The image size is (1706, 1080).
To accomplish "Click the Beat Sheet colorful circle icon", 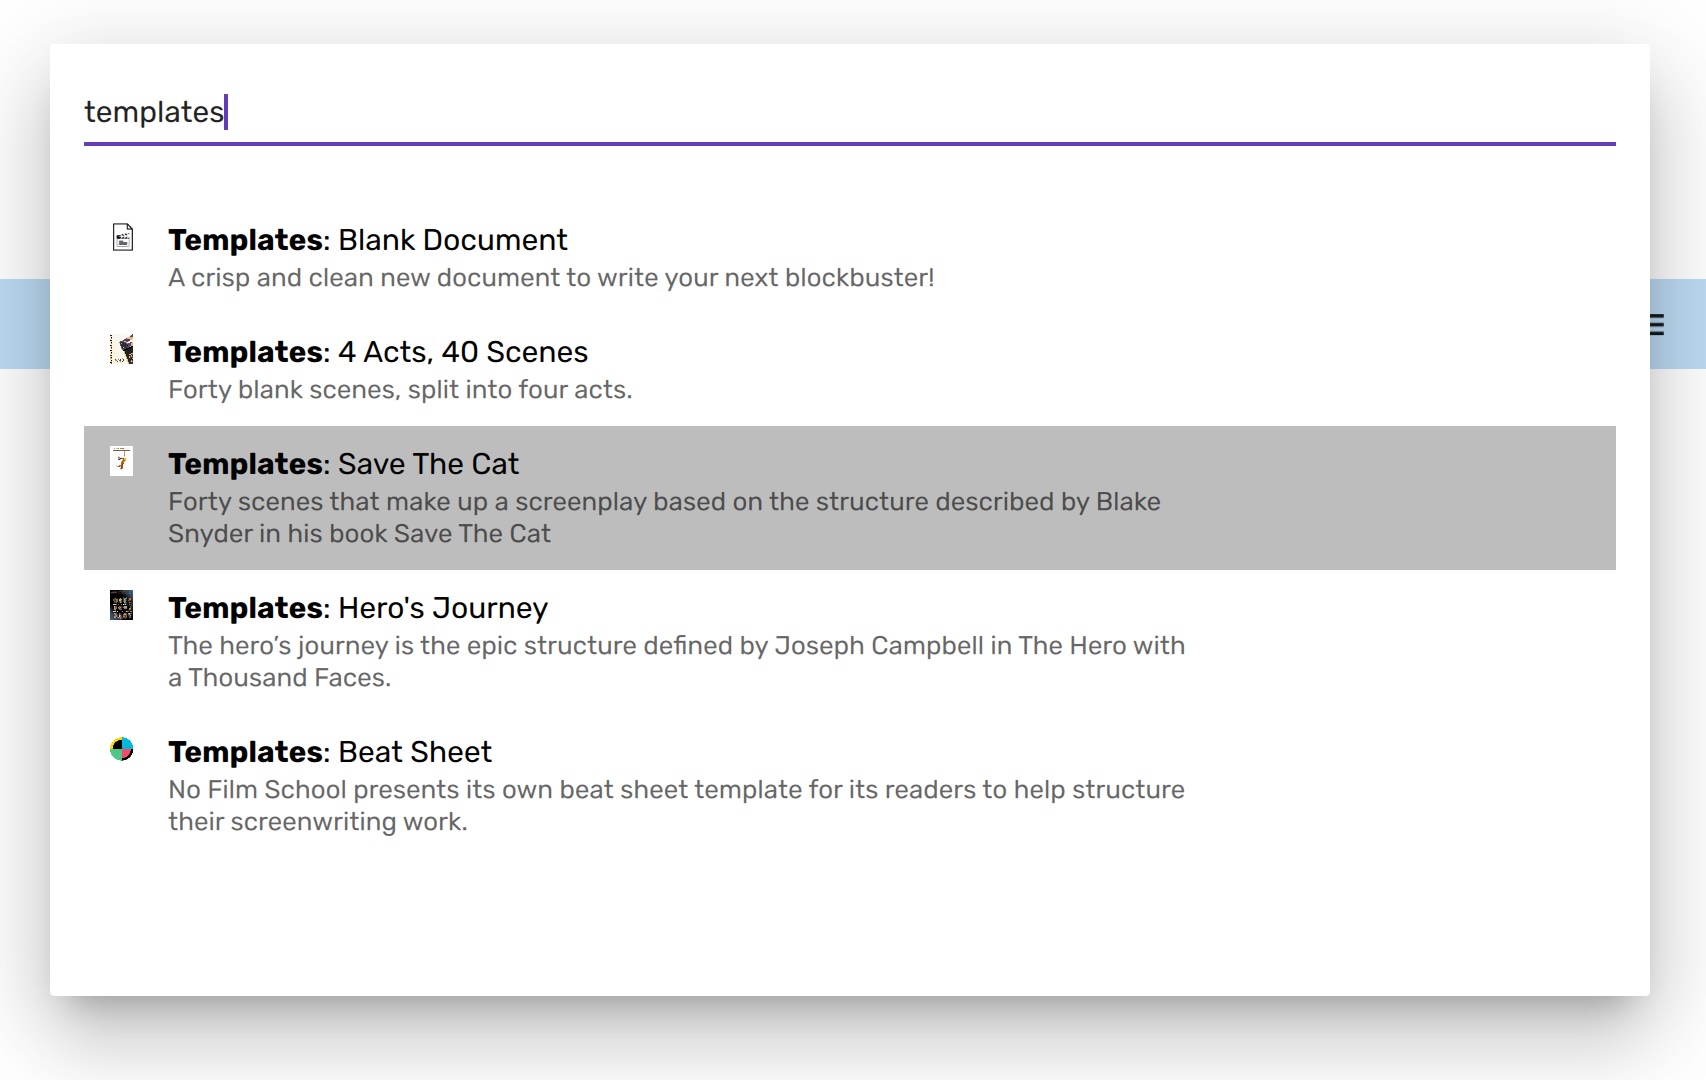I will point(122,749).
